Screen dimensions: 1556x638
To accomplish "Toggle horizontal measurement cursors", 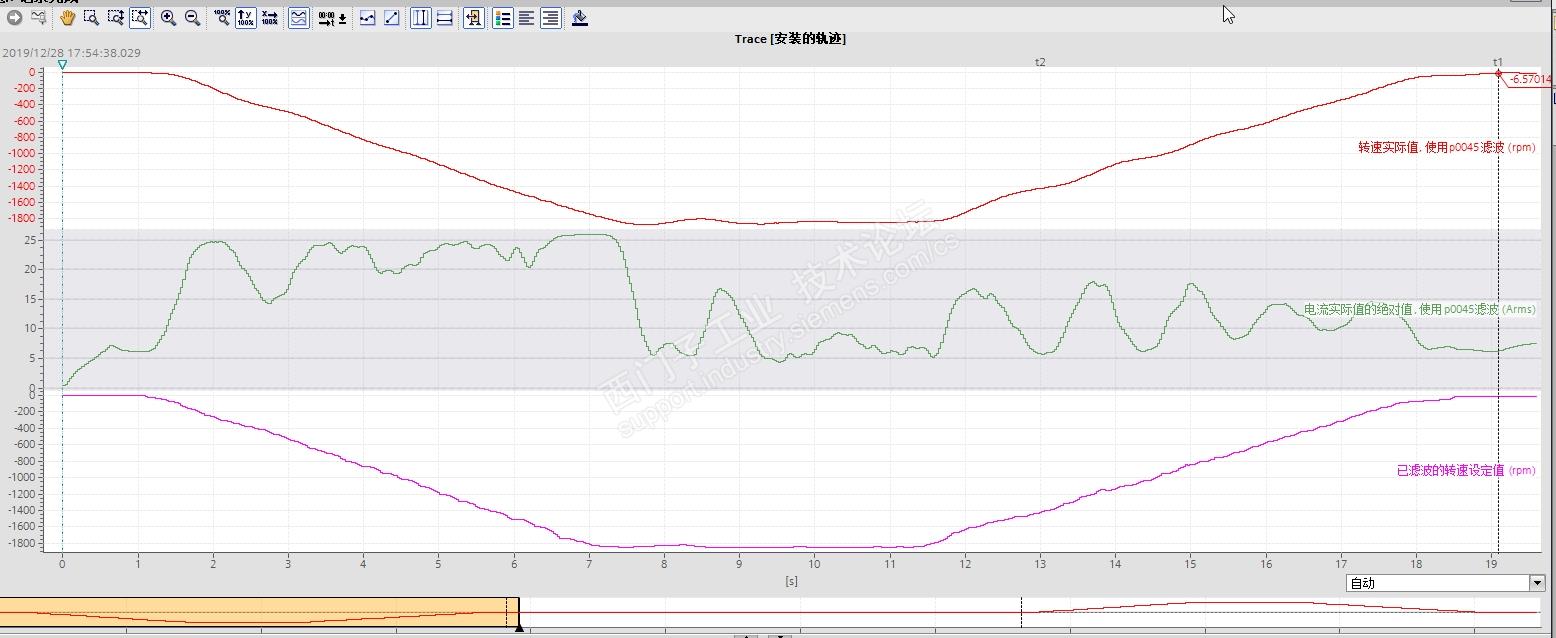I will pyautogui.click(x=445, y=18).
